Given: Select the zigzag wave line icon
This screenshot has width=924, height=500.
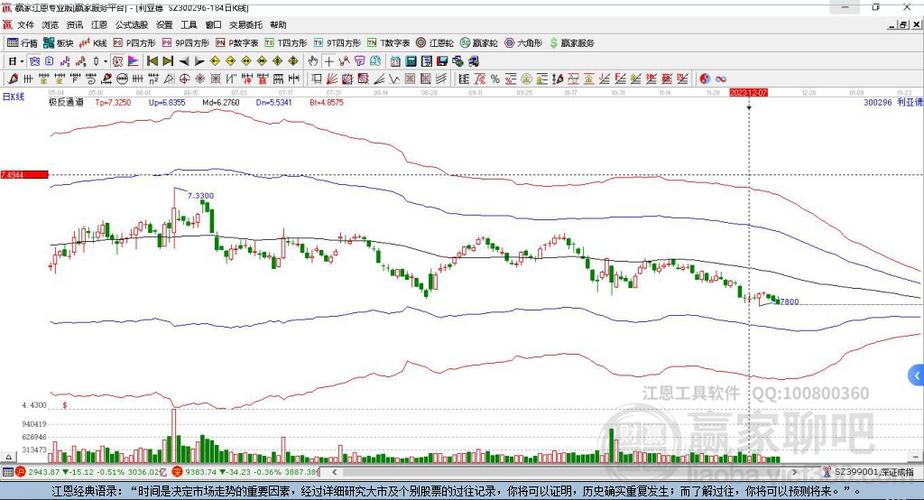Looking at the screenshot, I should (394, 78).
